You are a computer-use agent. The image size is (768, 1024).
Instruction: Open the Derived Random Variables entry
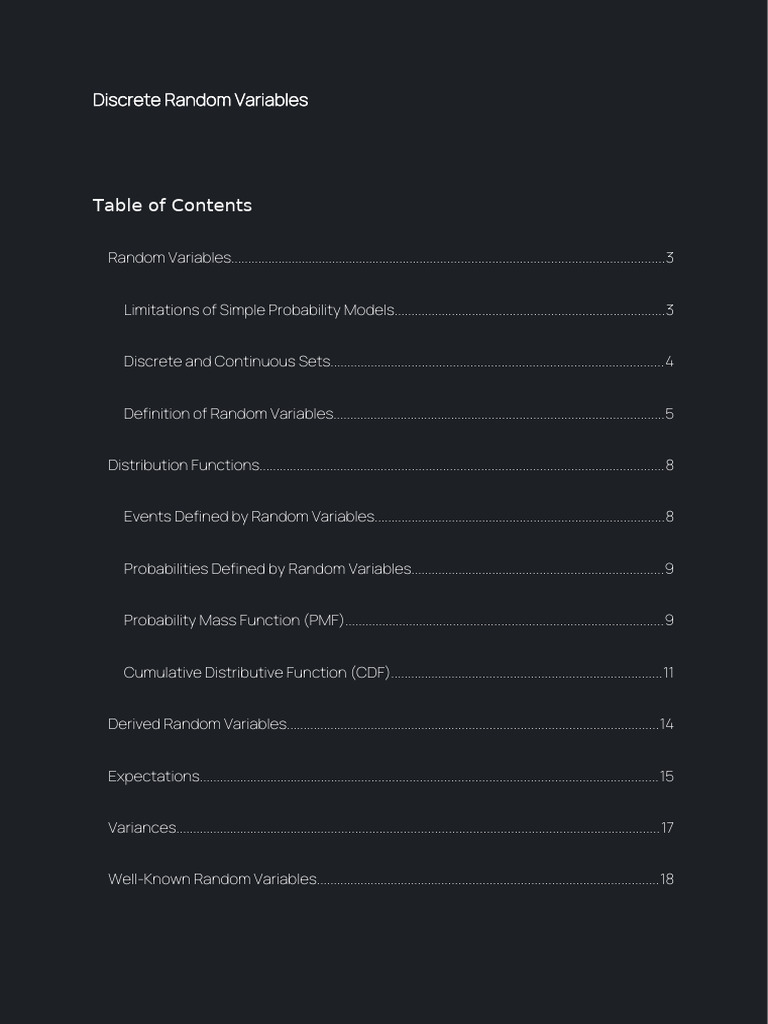click(197, 724)
